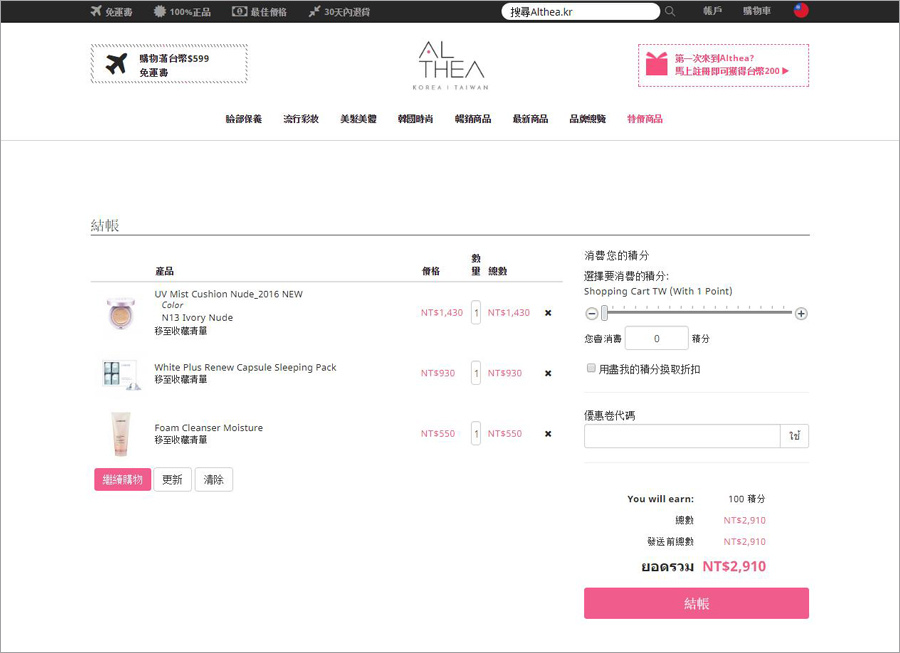Open the 暢銷商品 menu
Viewport: 900px width, 653px height.
click(x=473, y=119)
